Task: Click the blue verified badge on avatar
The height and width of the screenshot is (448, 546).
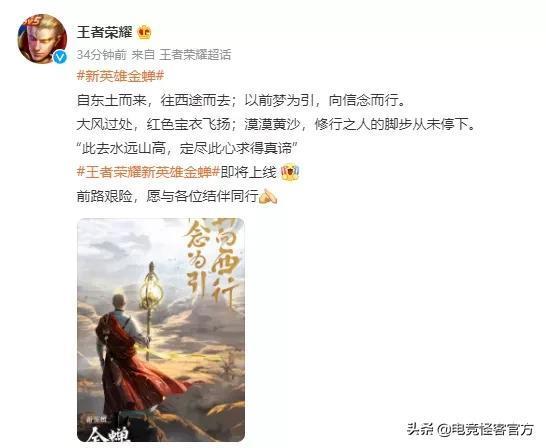Action: pos(60,56)
